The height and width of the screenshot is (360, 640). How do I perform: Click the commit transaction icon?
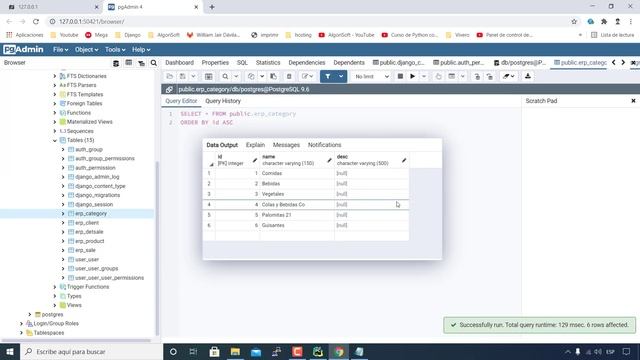(x=477, y=76)
